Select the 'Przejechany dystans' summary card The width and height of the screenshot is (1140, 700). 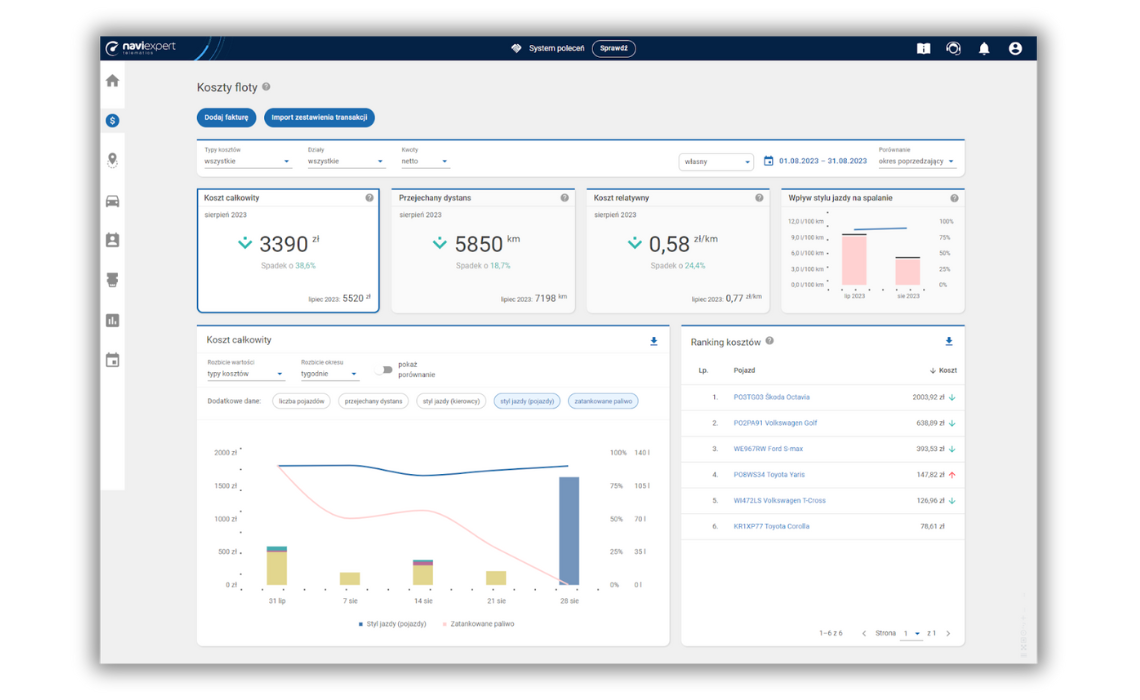click(x=482, y=250)
